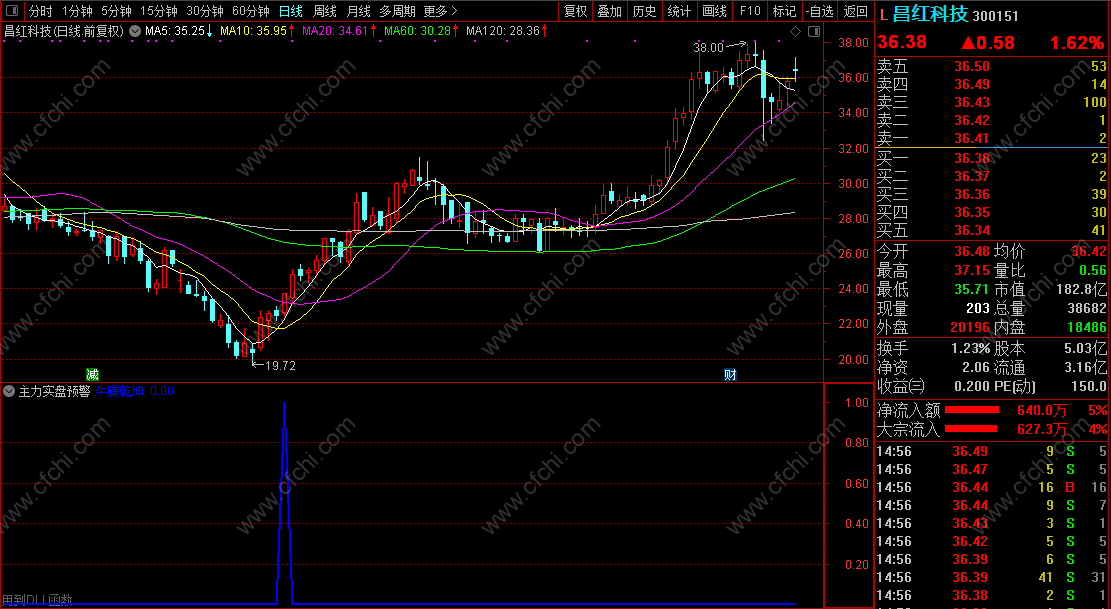This screenshot has height=609, width=1111.
Task: Click the current price 36.38 header
Action: 902,42
